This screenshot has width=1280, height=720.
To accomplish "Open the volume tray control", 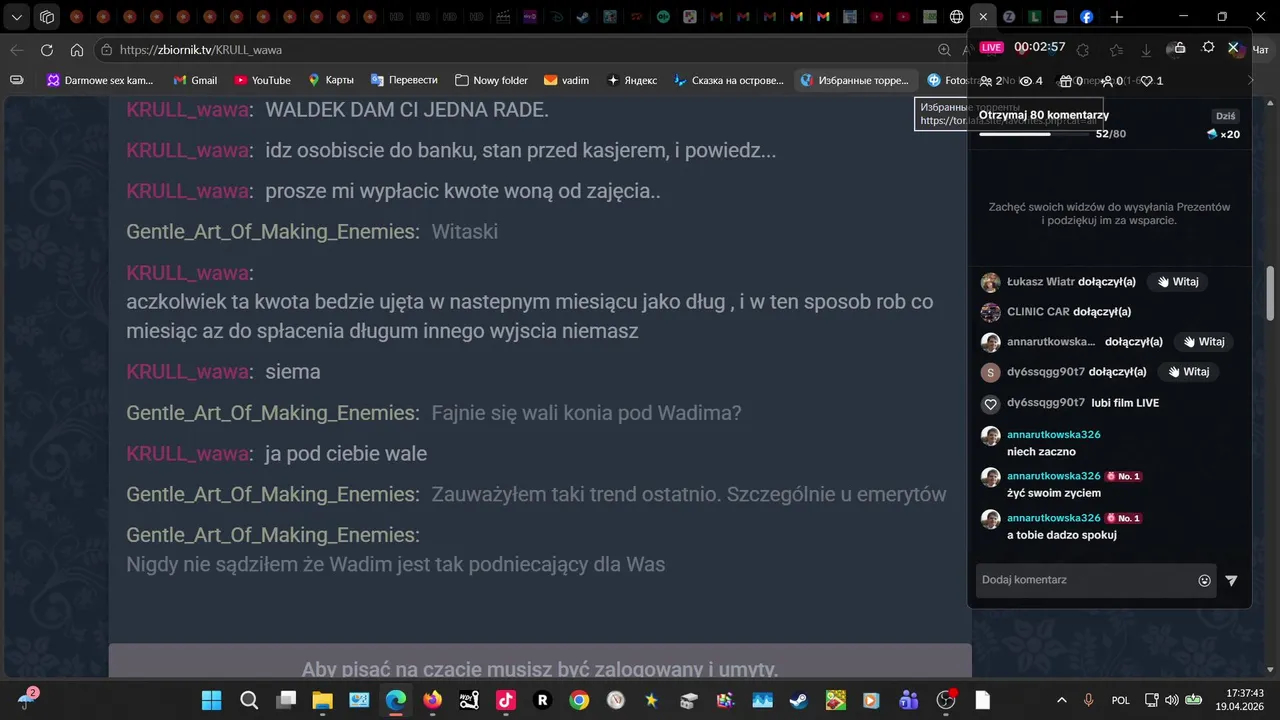I will coord(1170,700).
